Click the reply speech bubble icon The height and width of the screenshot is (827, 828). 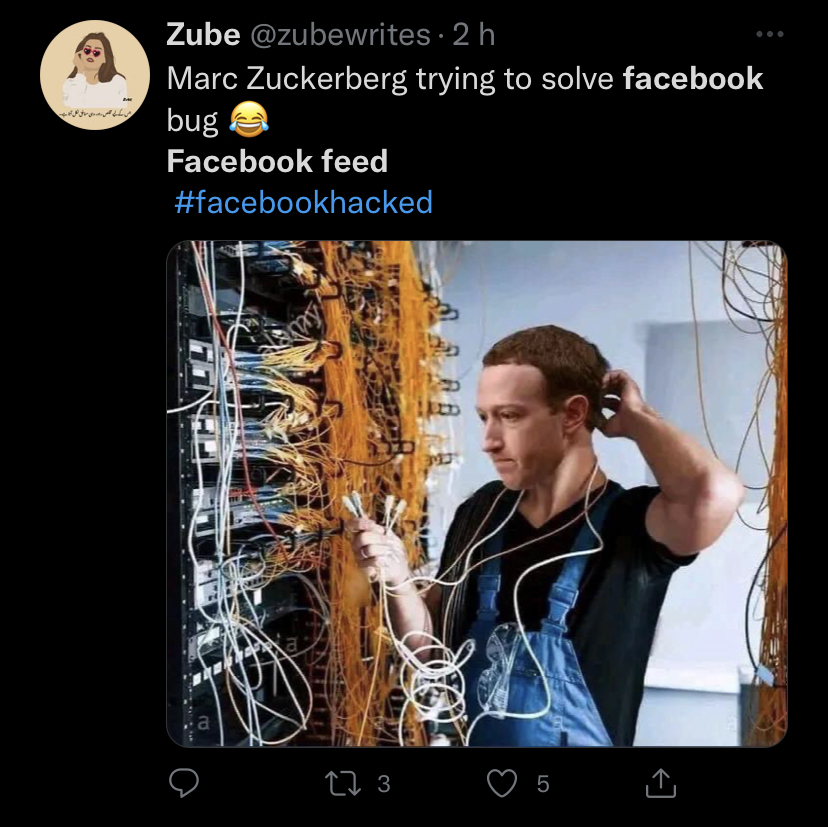183,783
